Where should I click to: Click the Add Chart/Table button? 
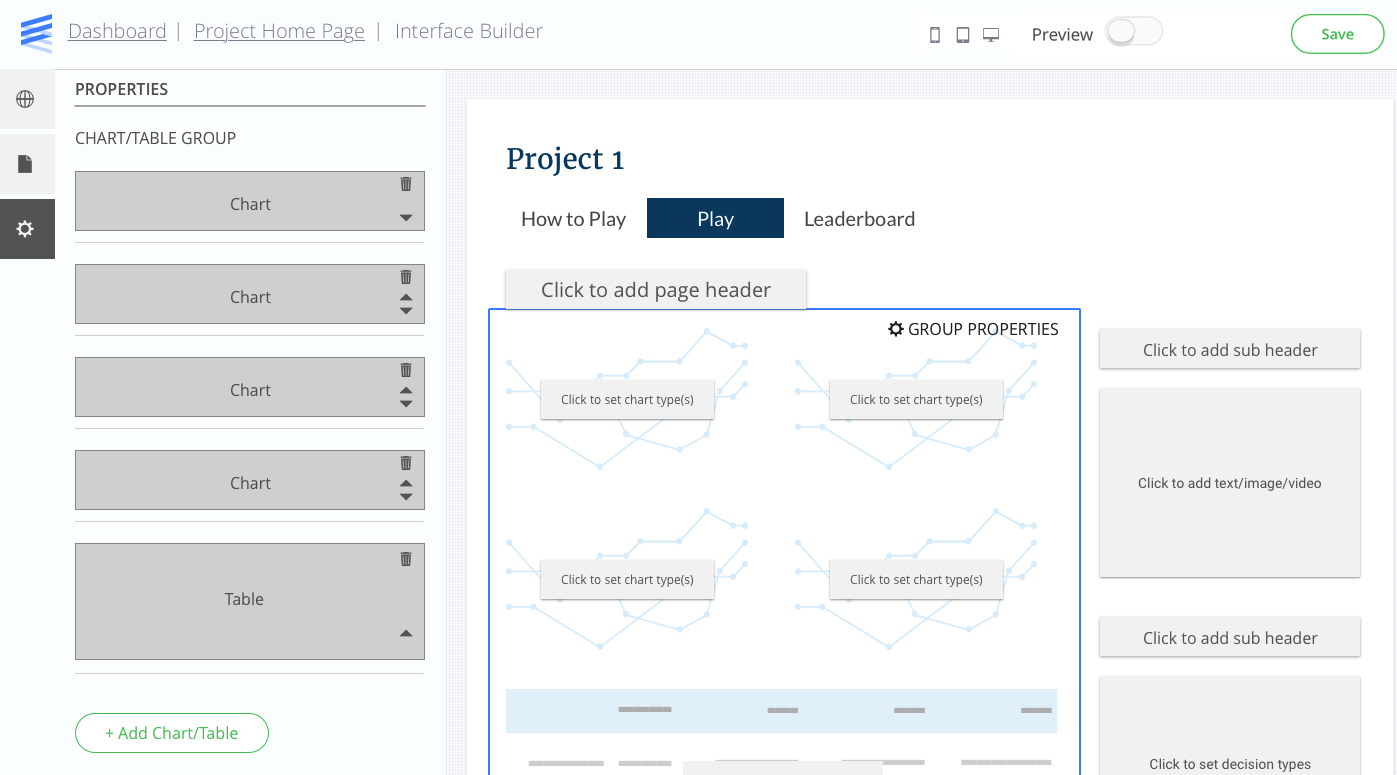[171, 733]
